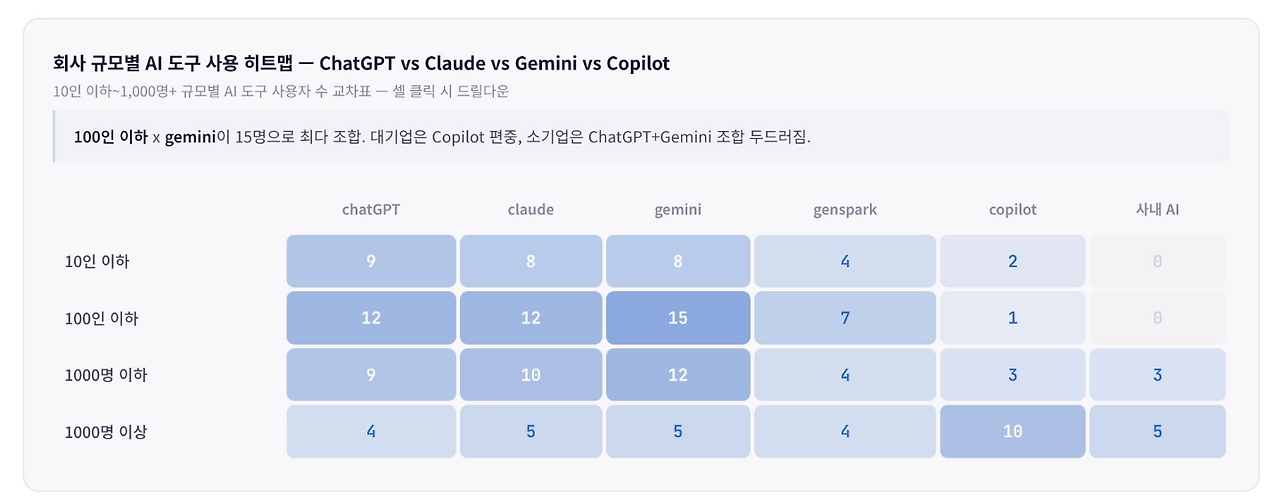Open the 100인 이하 copilot cell showing 1
Viewport: 1280px width, 504px height.
click(x=1012, y=318)
